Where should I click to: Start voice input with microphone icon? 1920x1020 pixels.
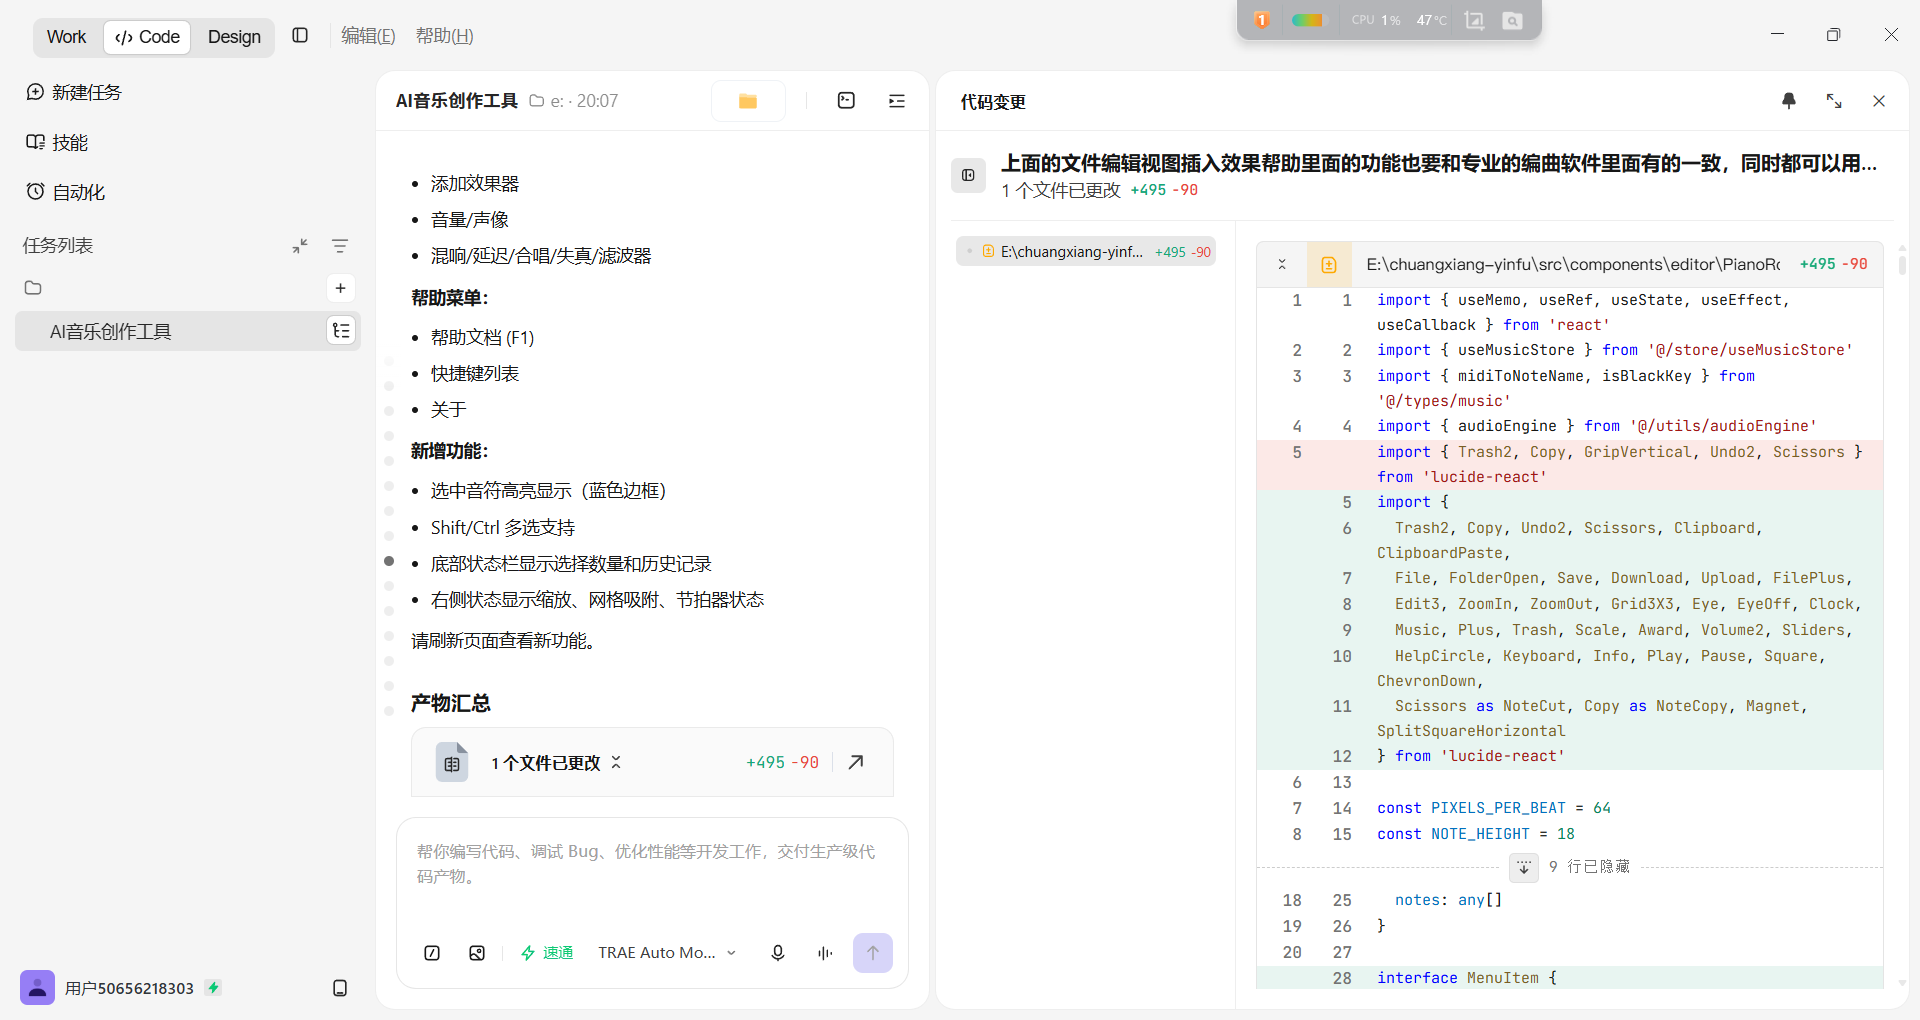[x=778, y=953]
